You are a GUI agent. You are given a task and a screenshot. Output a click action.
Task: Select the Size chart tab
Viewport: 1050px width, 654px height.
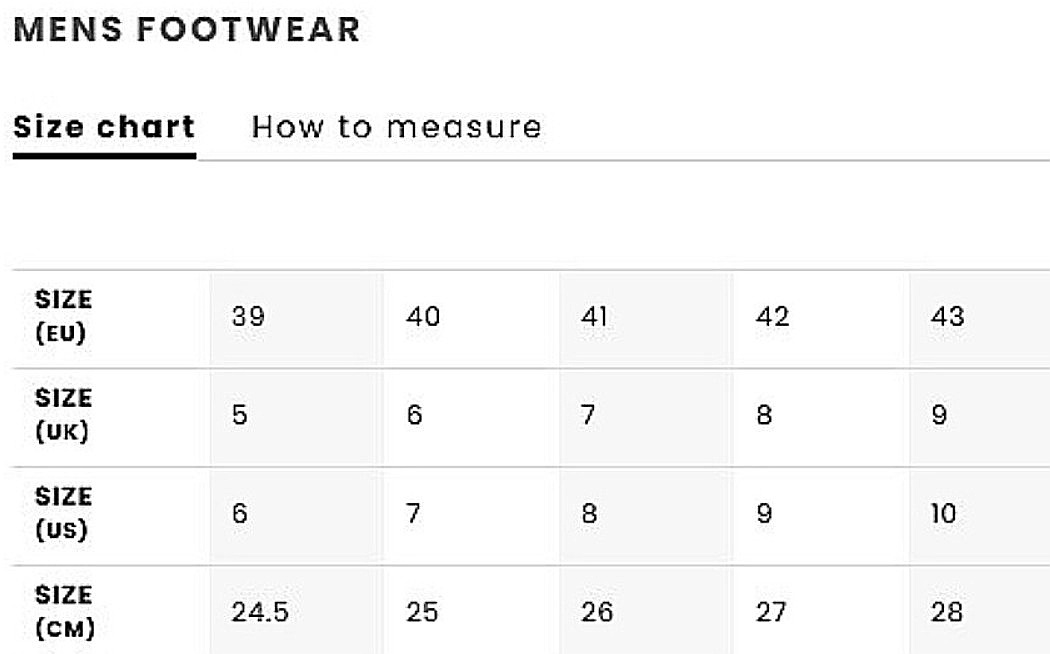pos(104,127)
